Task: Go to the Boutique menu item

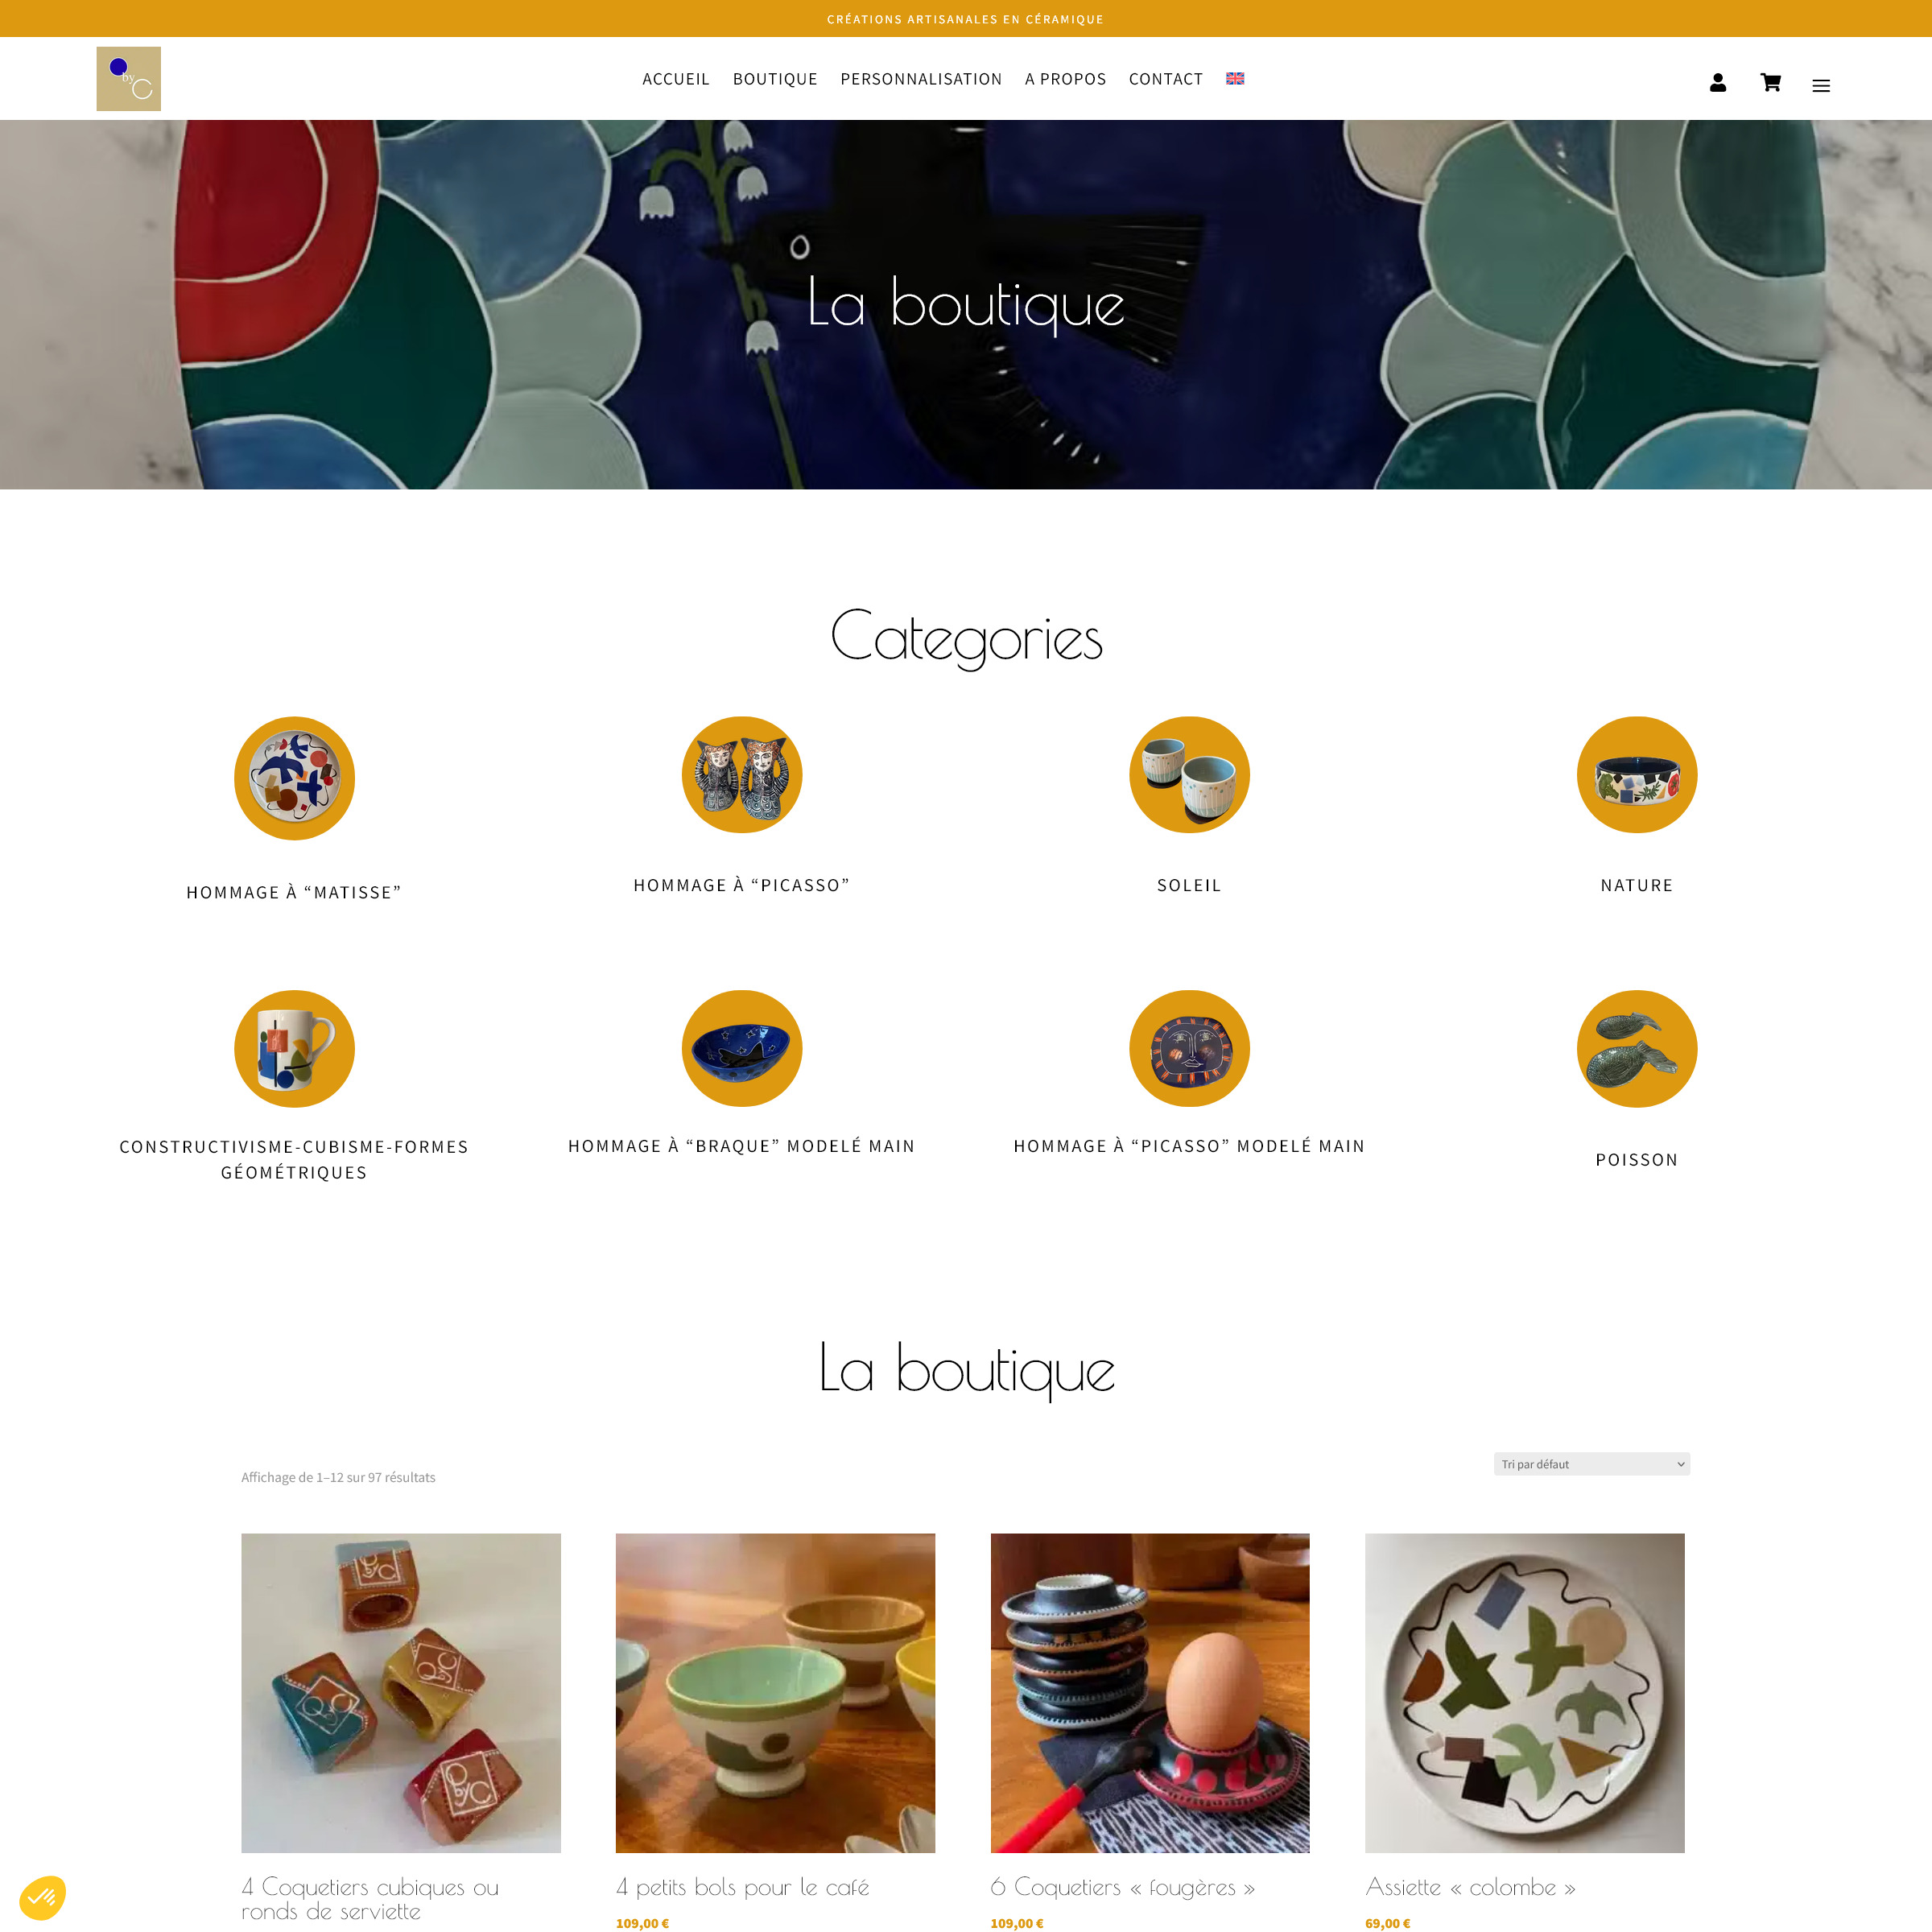Action: [775, 79]
